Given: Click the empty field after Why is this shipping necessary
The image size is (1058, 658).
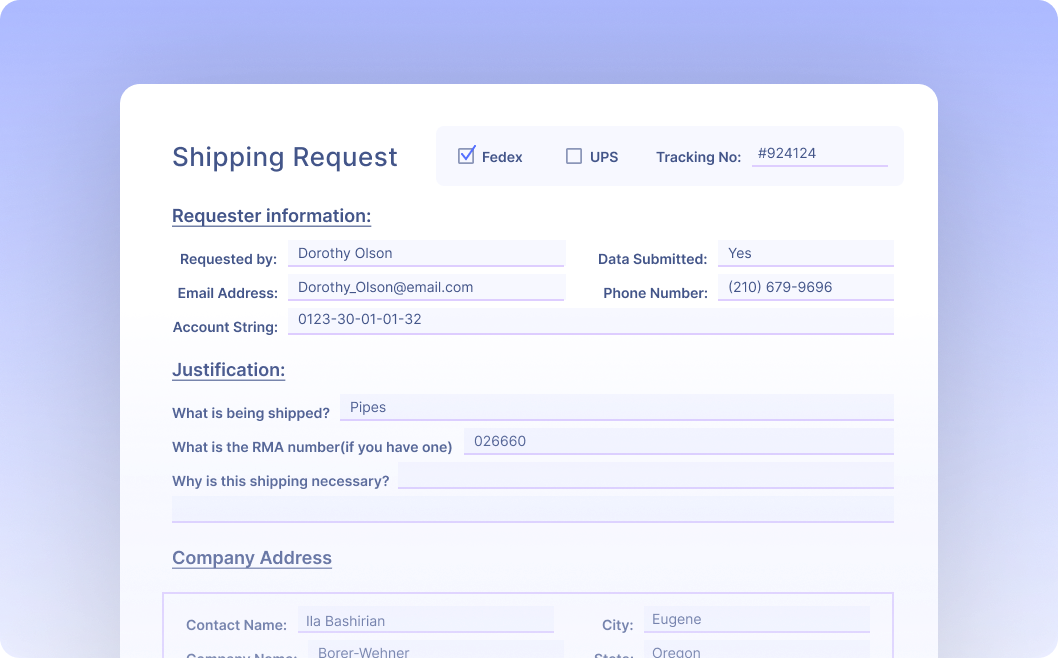Looking at the screenshot, I should (x=647, y=475).
